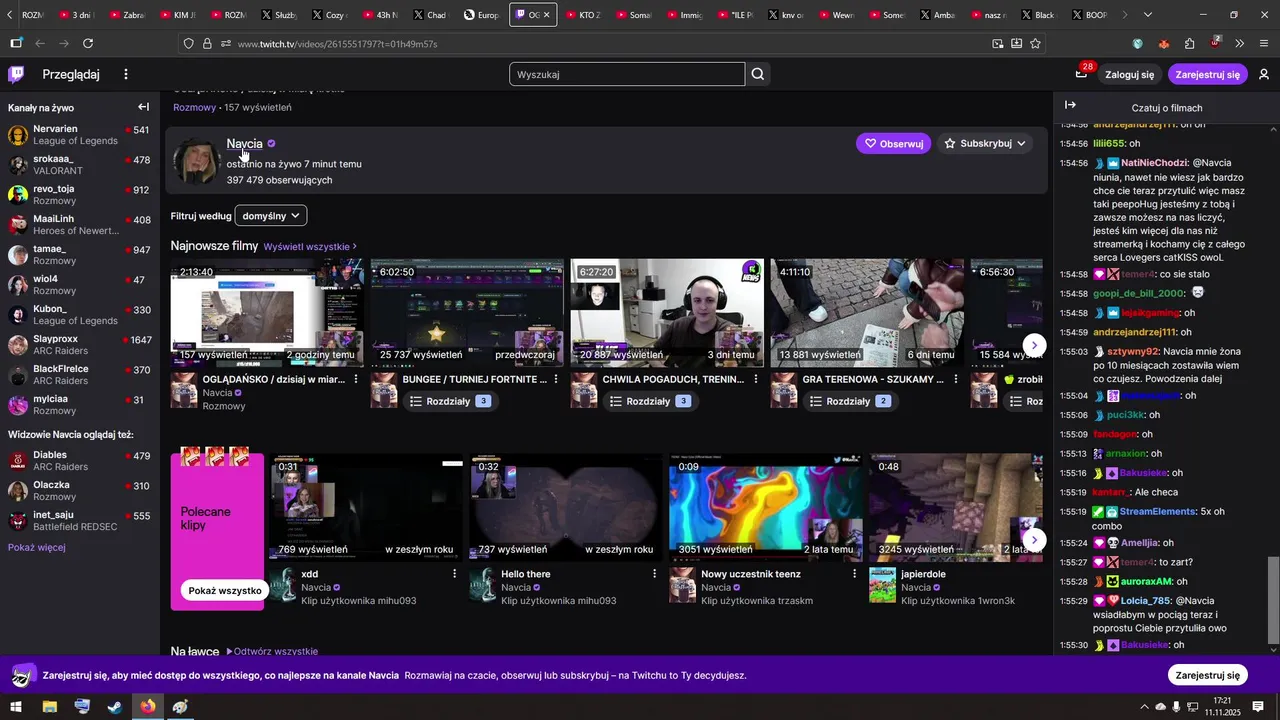1280x720 pixels.
Task: Open the Prime loot crown notifications icon
Action: pyautogui.click(x=1081, y=73)
